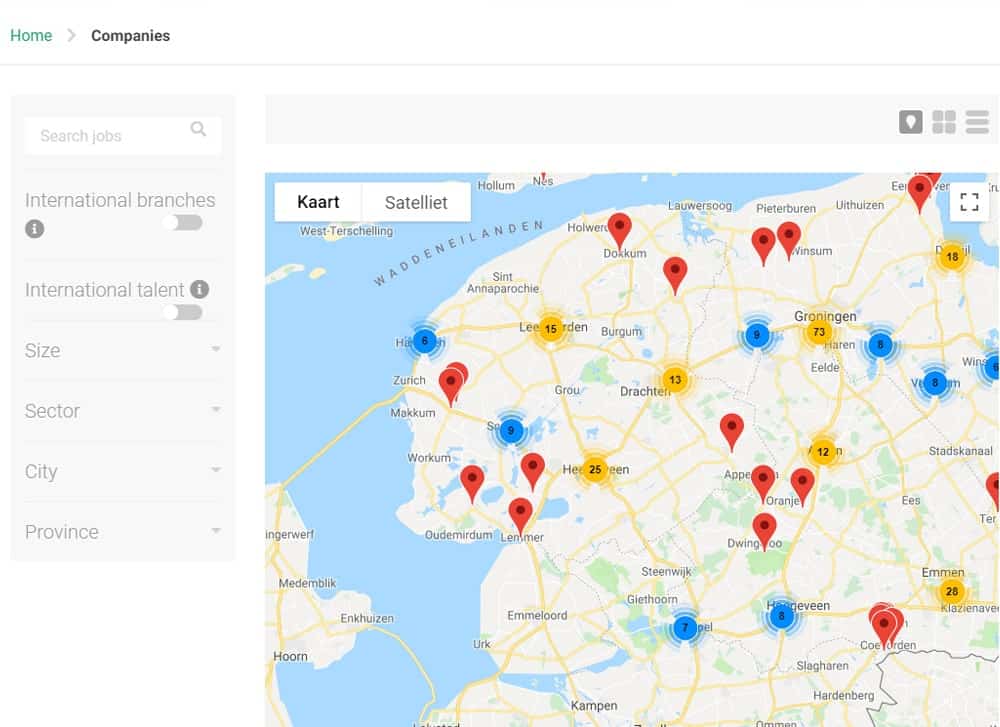Click the Hollum map label
This screenshot has height=727, width=1000.
[496, 186]
